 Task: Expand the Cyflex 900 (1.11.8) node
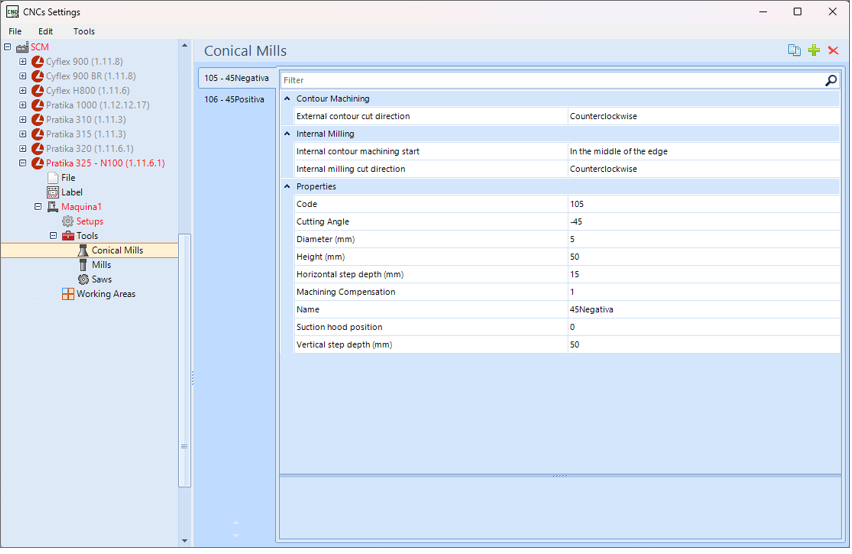(23, 61)
